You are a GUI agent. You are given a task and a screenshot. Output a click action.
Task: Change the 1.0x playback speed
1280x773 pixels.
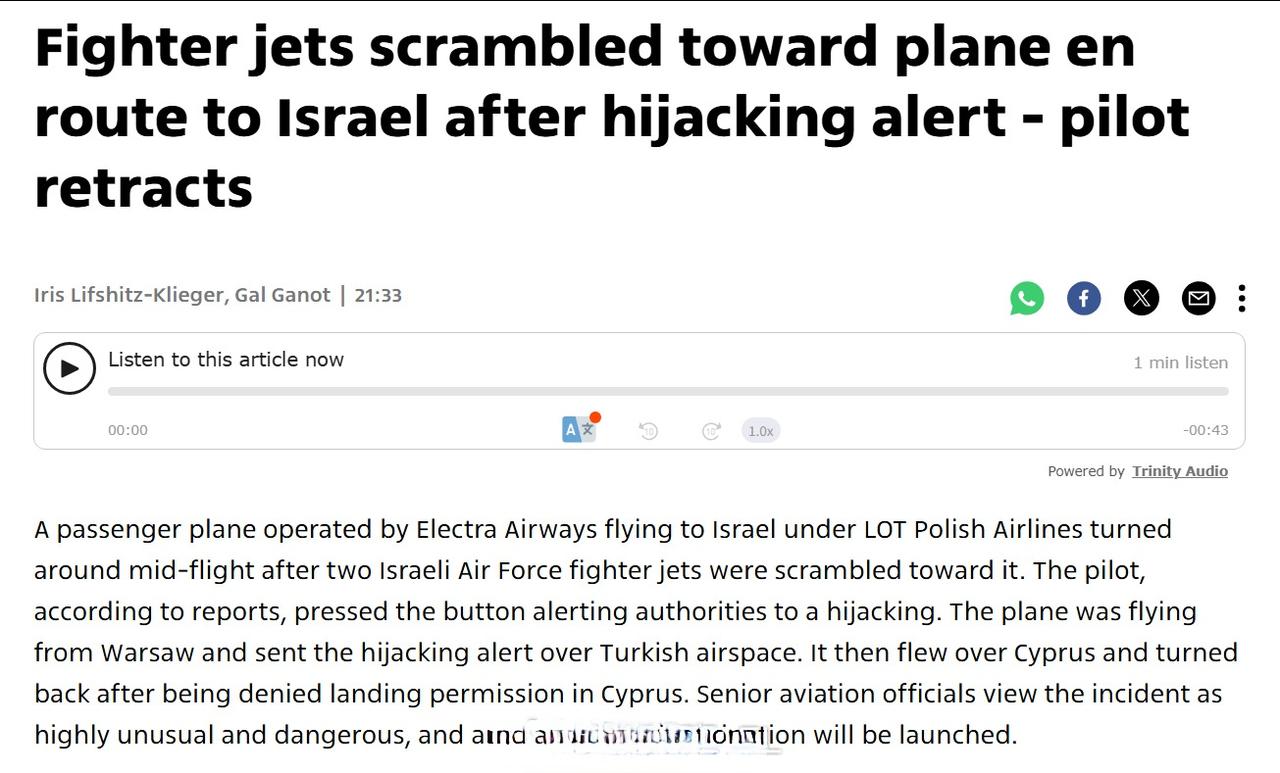click(761, 431)
